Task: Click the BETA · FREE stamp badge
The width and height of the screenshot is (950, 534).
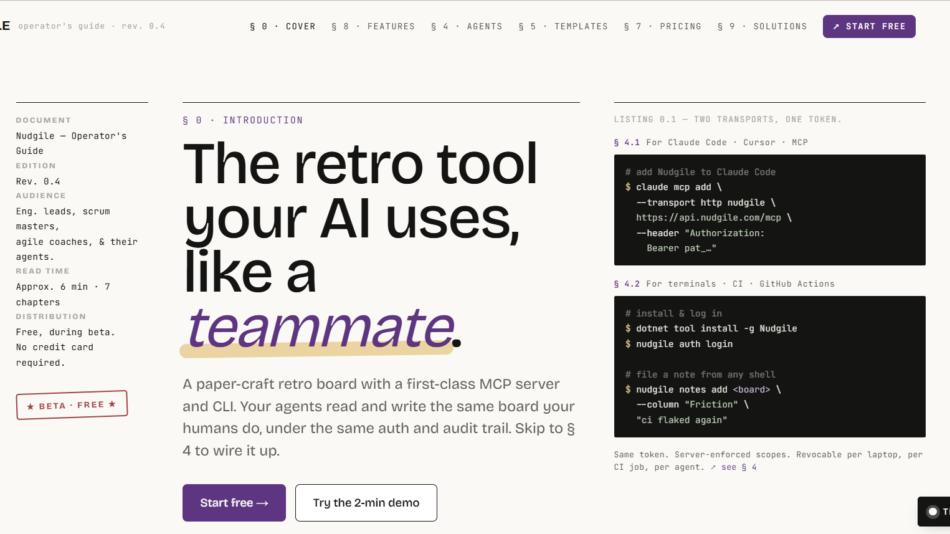Action: point(71,405)
